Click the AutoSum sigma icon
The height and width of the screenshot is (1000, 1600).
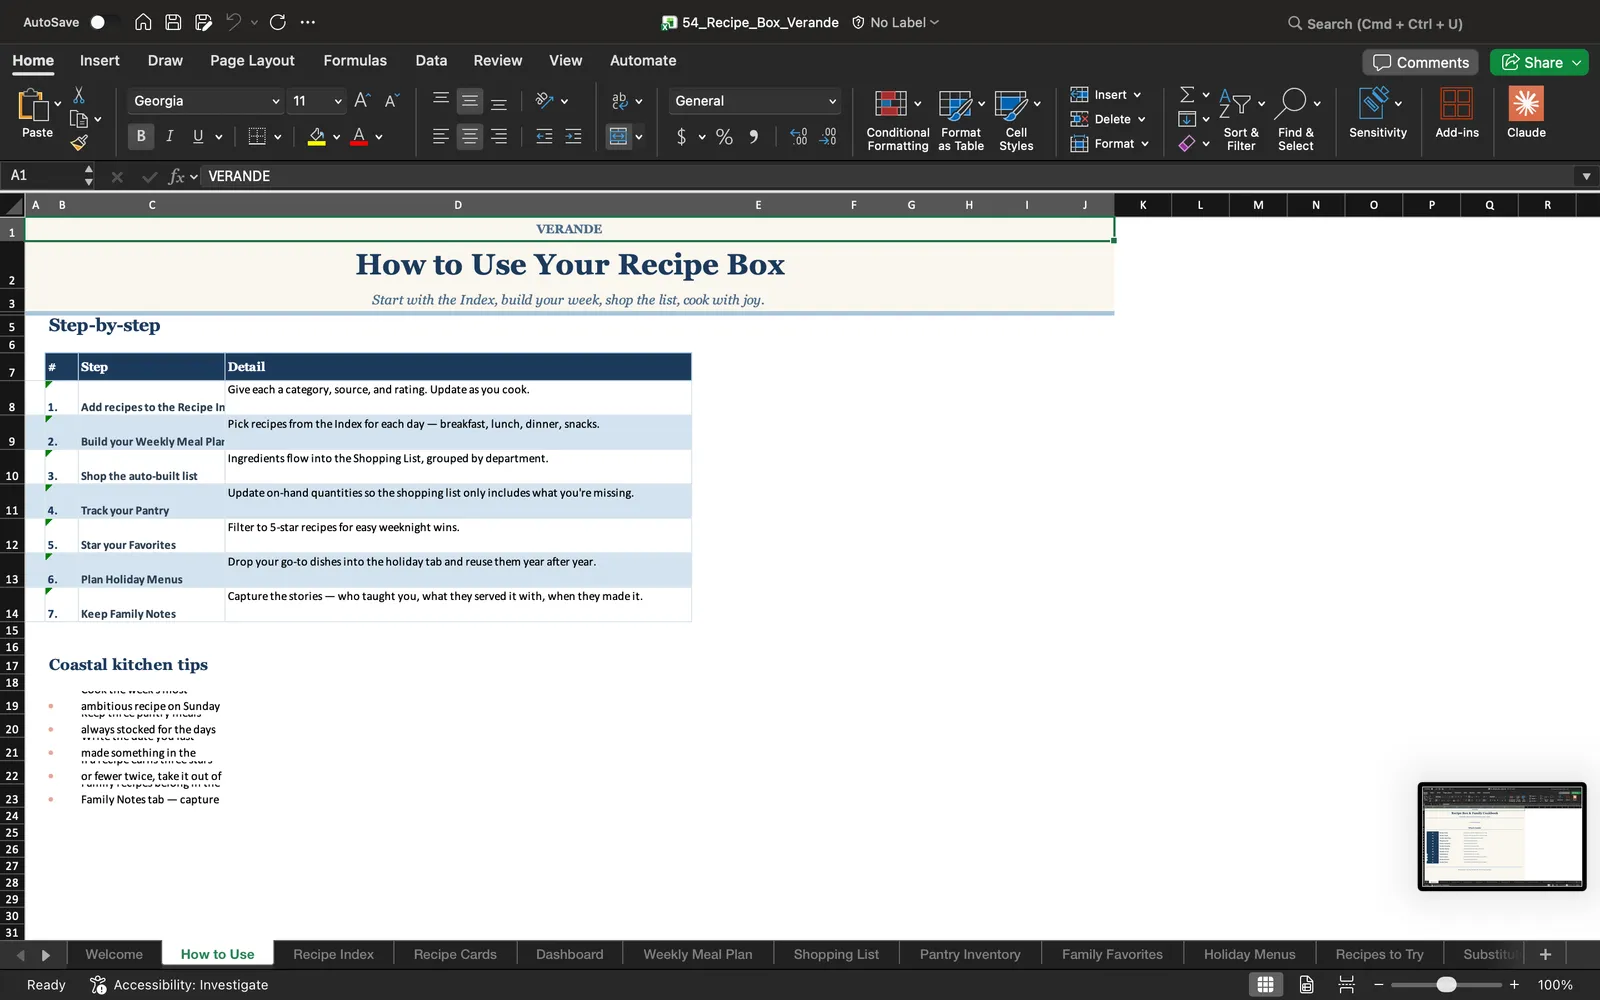[1187, 94]
